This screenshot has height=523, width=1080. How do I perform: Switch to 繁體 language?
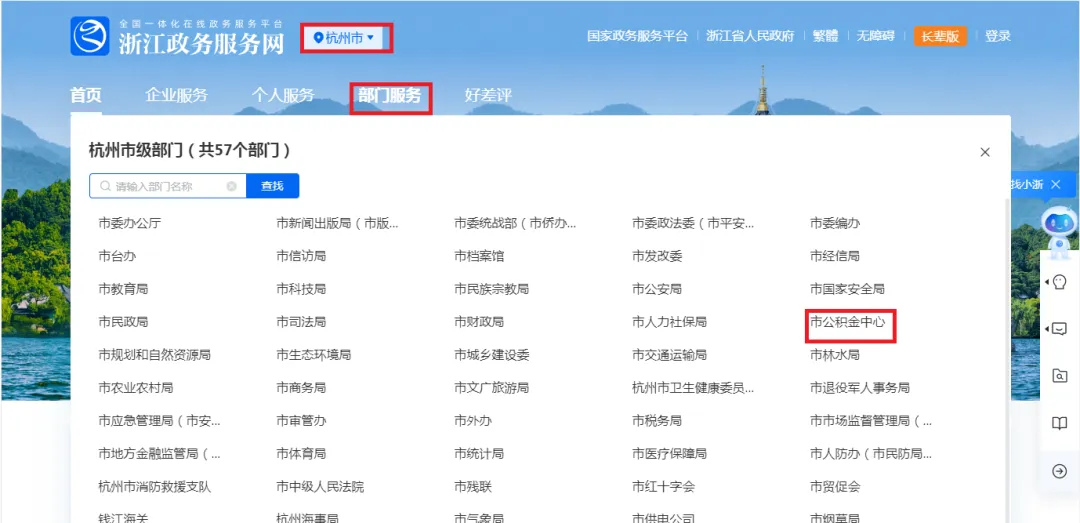(825, 37)
